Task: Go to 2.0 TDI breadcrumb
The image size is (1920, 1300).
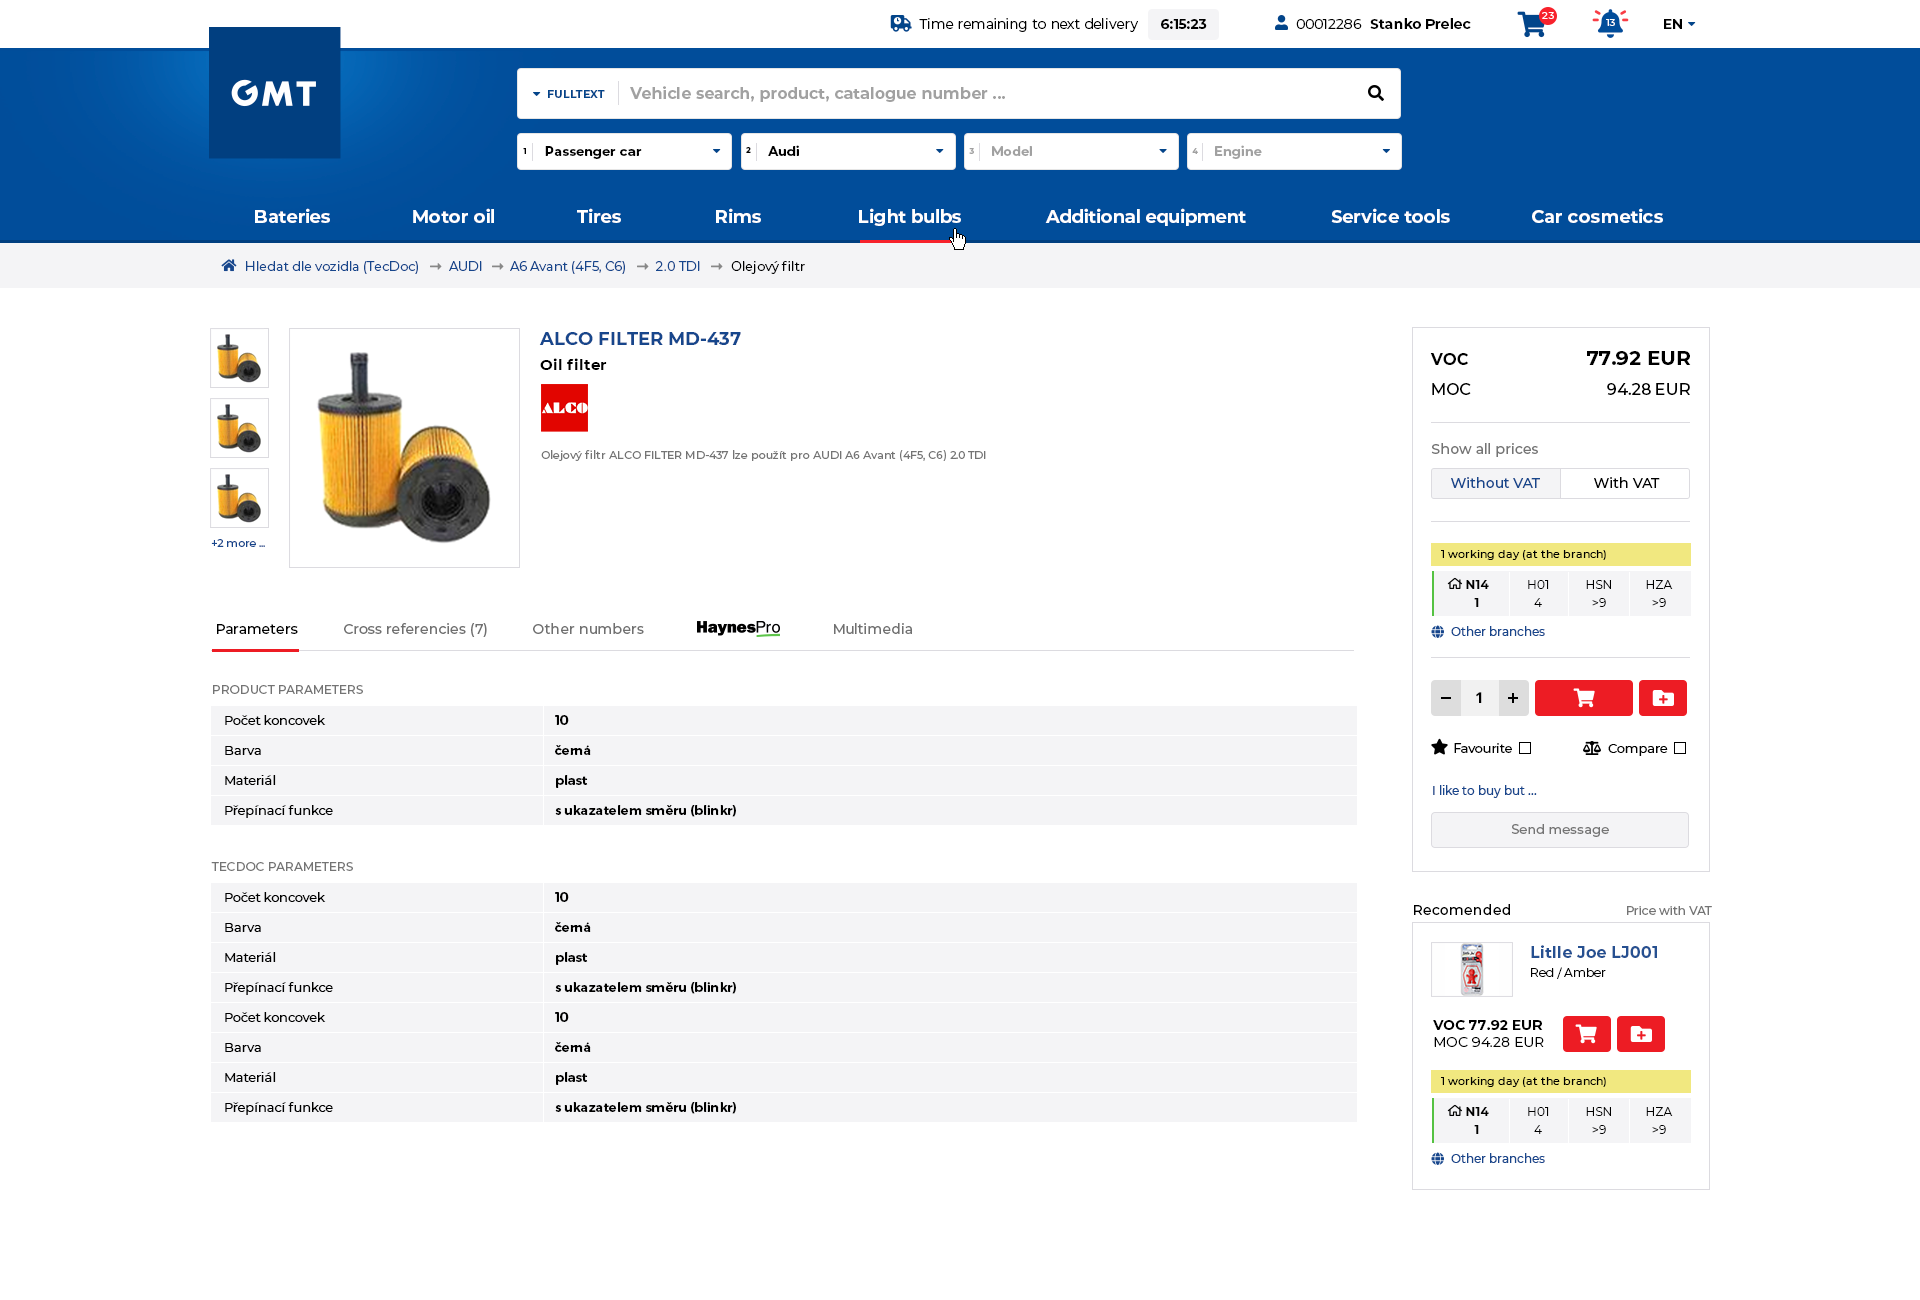Action: 678,266
